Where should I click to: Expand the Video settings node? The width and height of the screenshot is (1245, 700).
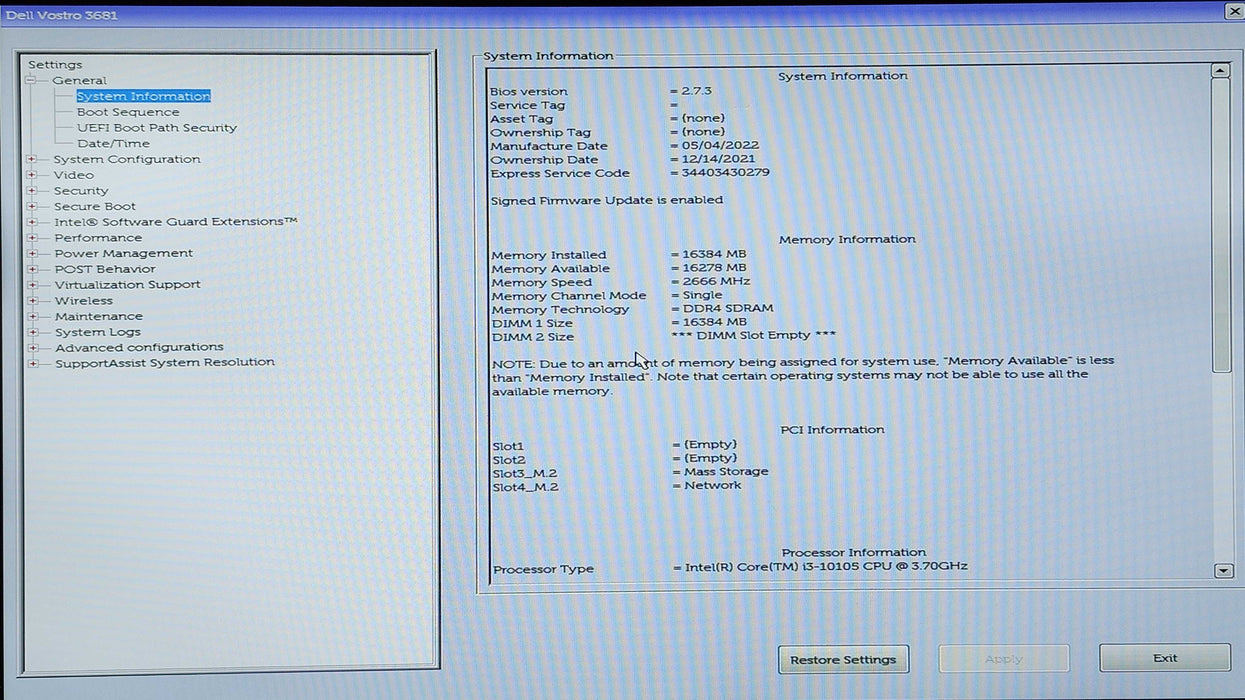pos(32,175)
